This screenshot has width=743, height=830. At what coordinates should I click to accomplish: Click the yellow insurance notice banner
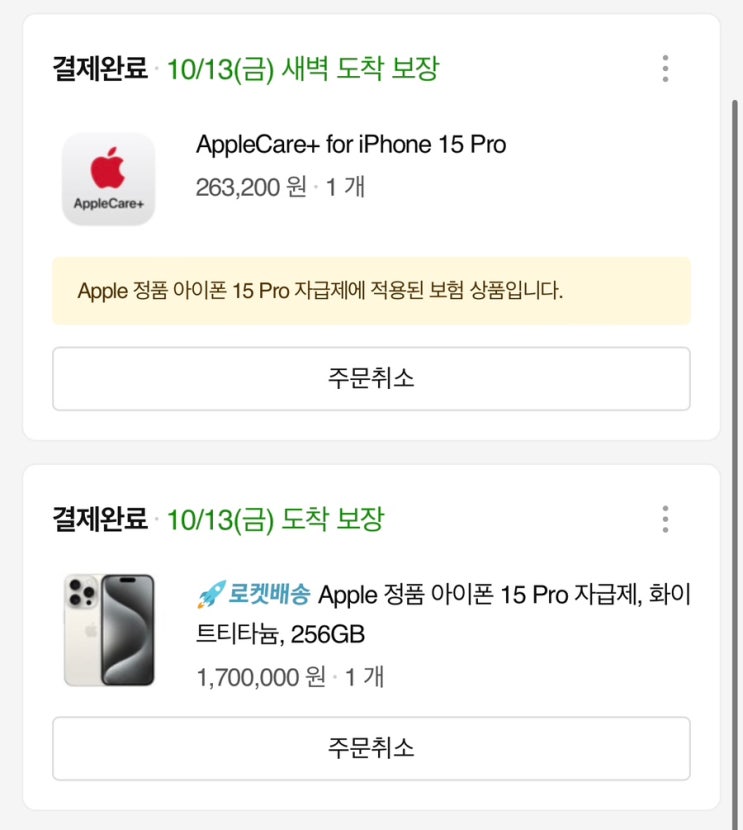pos(371,291)
